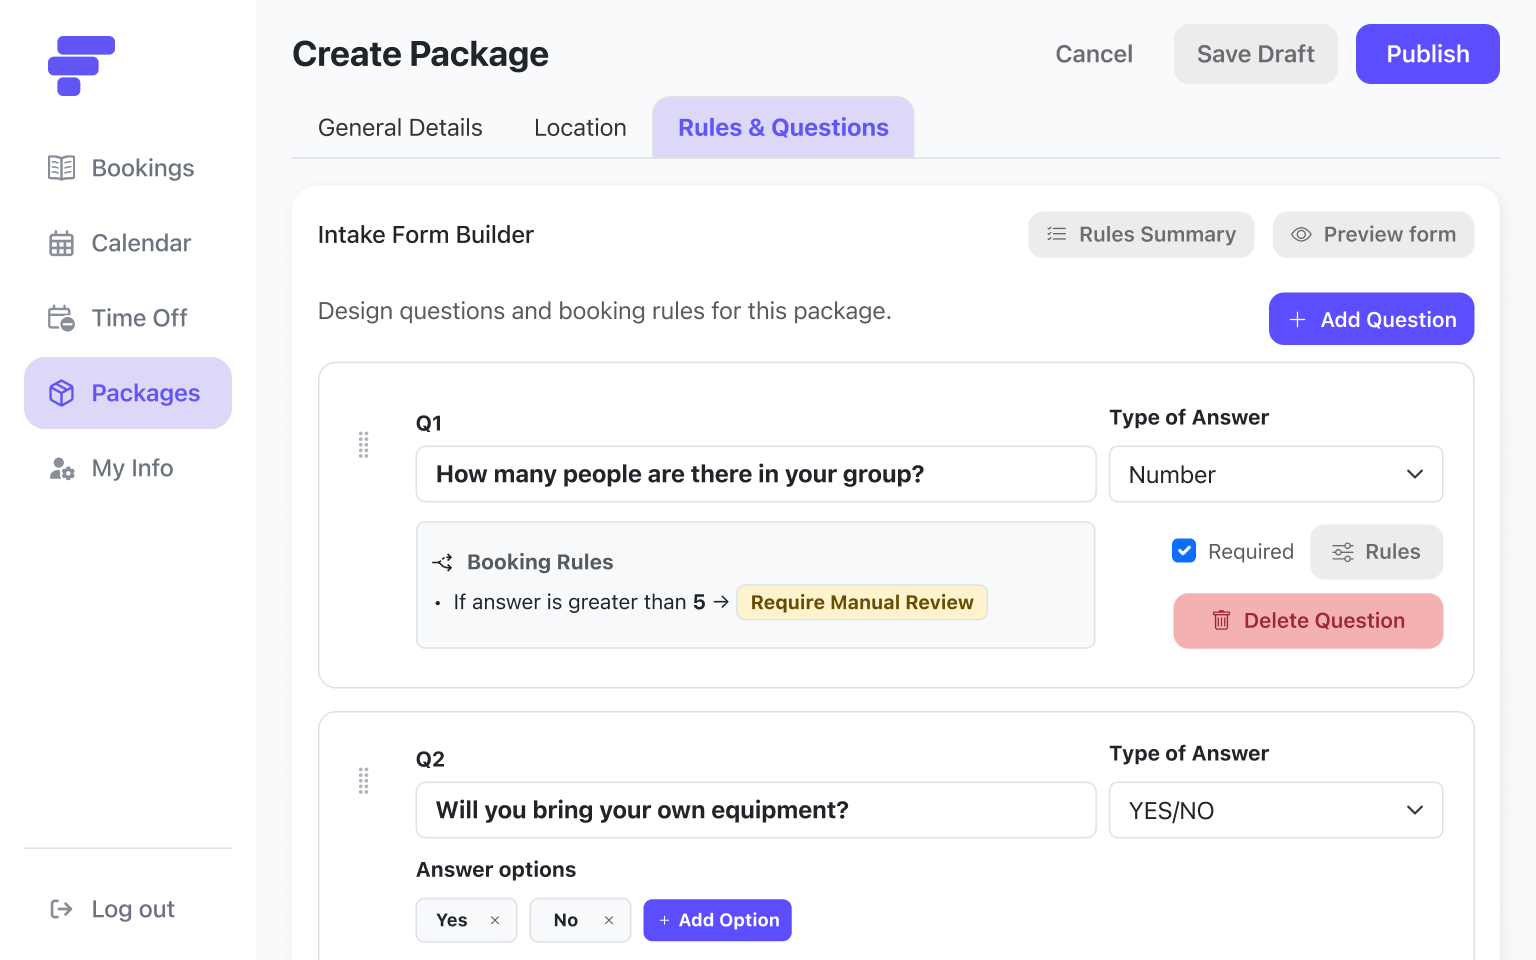
Task: Click the Create Package heading
Action: point(420,54)
